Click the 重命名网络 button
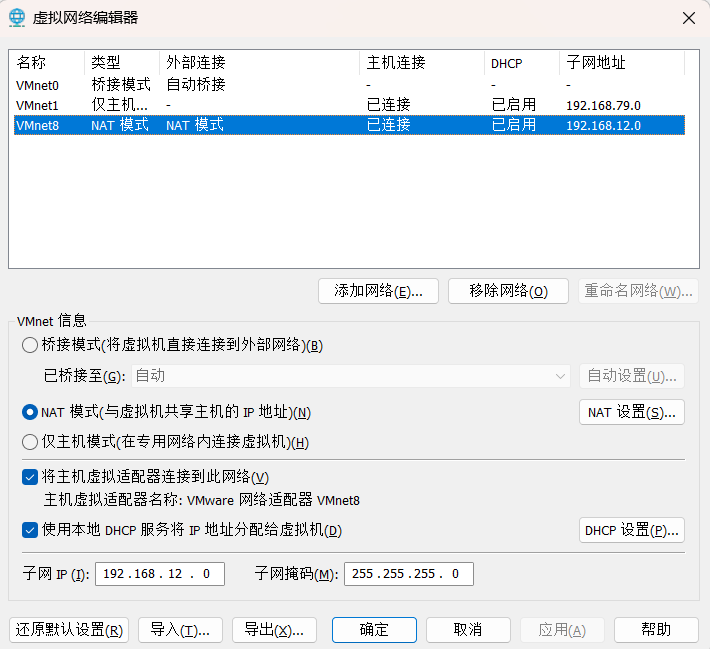 coord(638,291)
